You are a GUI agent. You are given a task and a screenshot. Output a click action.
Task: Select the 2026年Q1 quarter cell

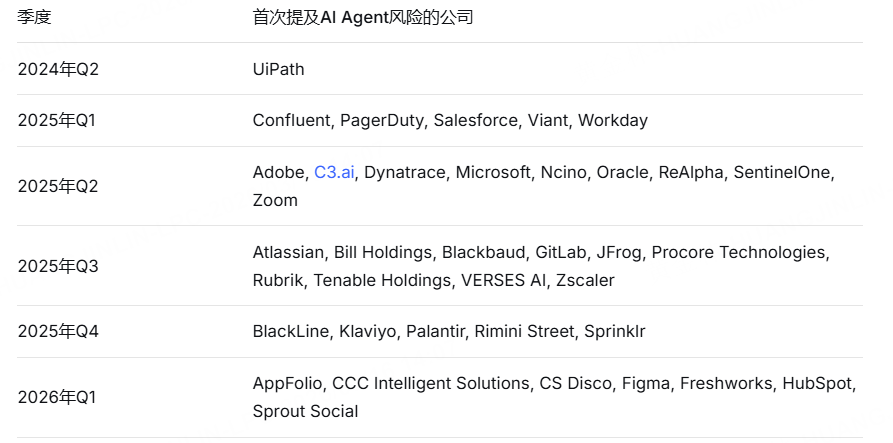click(59, 397)
